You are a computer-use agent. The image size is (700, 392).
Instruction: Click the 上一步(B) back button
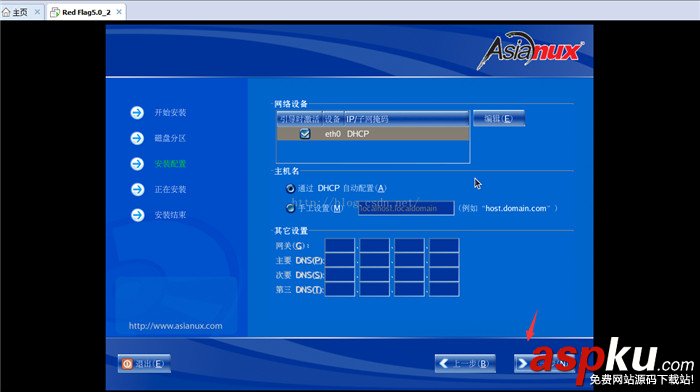click(x=465, y=363)
